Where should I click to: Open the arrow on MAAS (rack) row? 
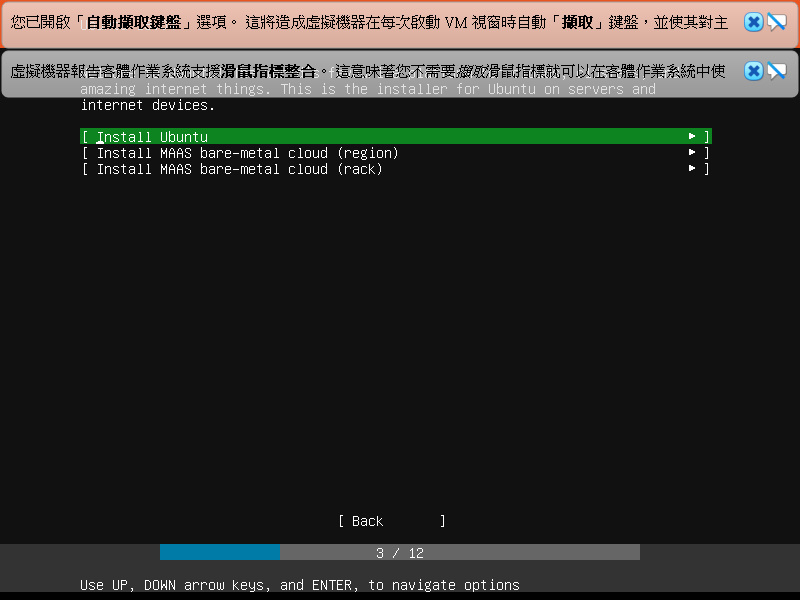(x=692, y=168)
